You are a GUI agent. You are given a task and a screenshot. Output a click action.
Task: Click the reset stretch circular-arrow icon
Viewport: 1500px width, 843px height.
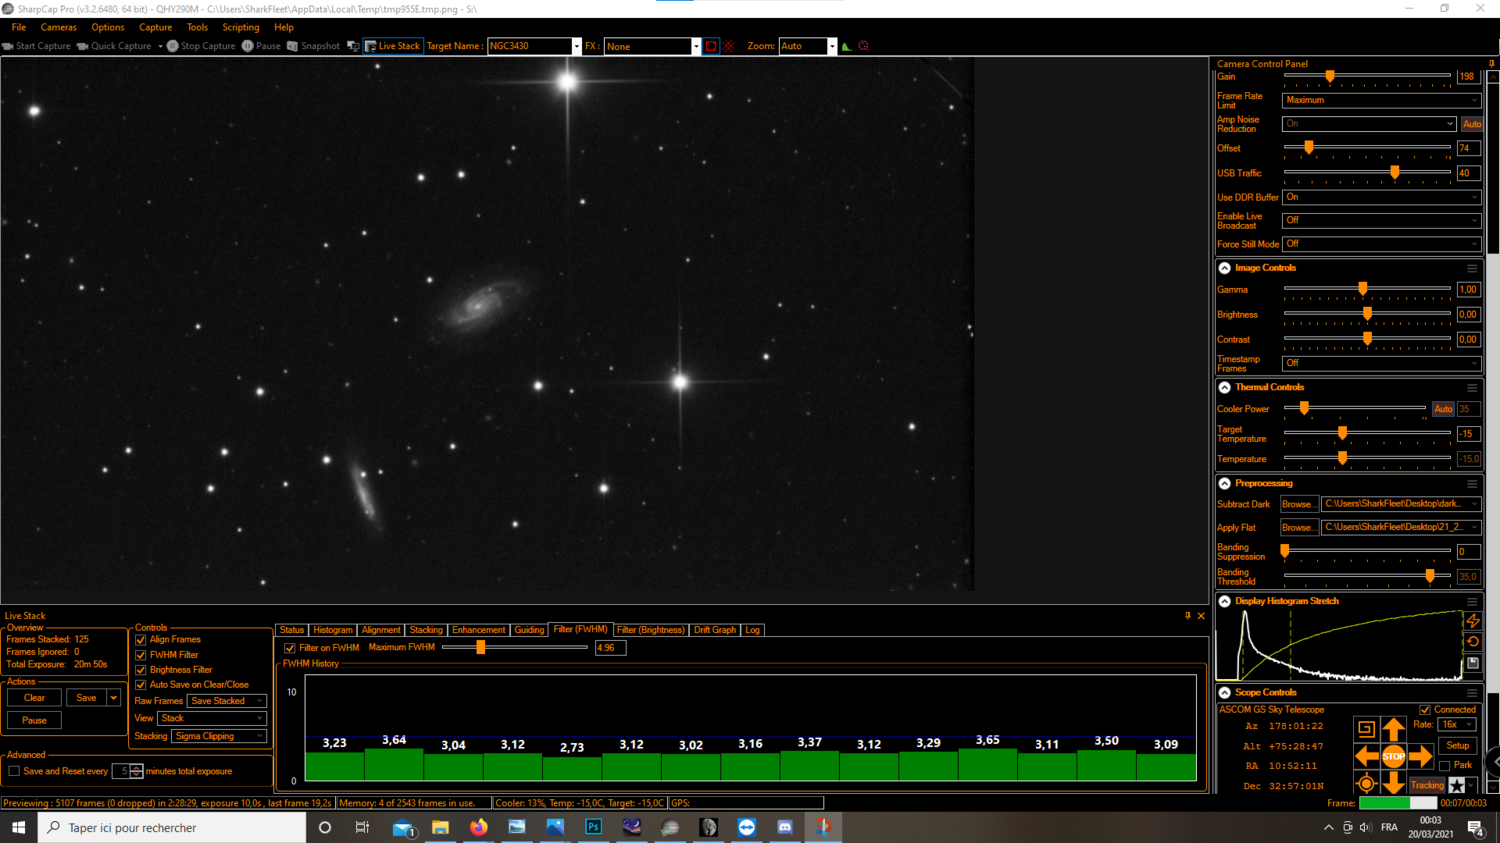[1473, 641]
